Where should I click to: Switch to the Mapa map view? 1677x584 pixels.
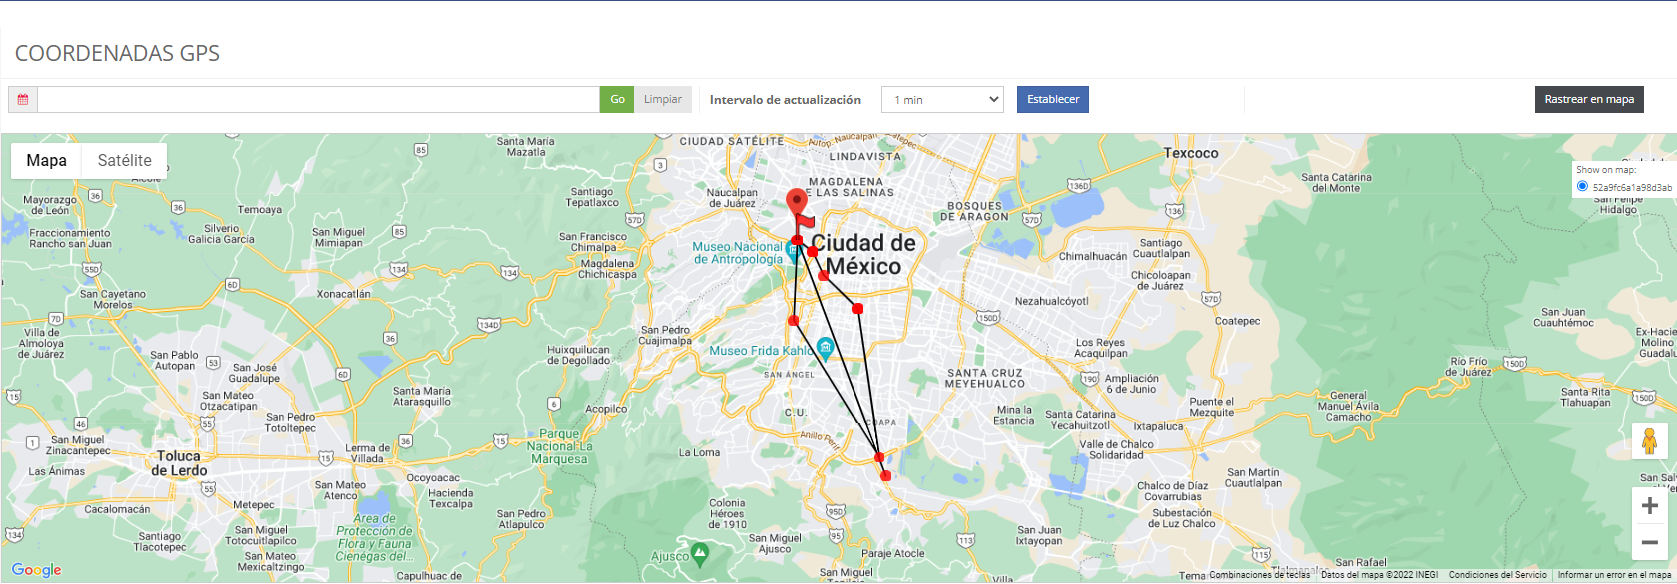click(x=47, y=160)
